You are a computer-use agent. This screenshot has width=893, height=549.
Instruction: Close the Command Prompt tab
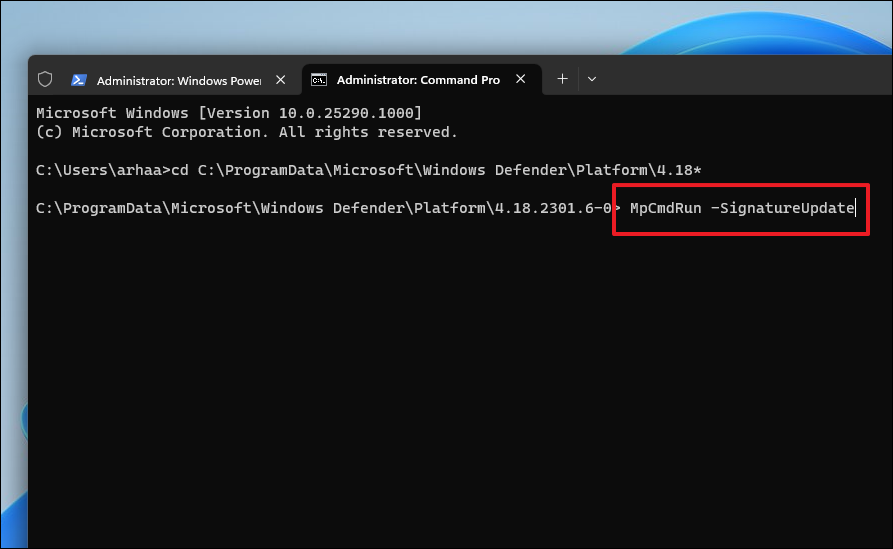coord(521,79)
